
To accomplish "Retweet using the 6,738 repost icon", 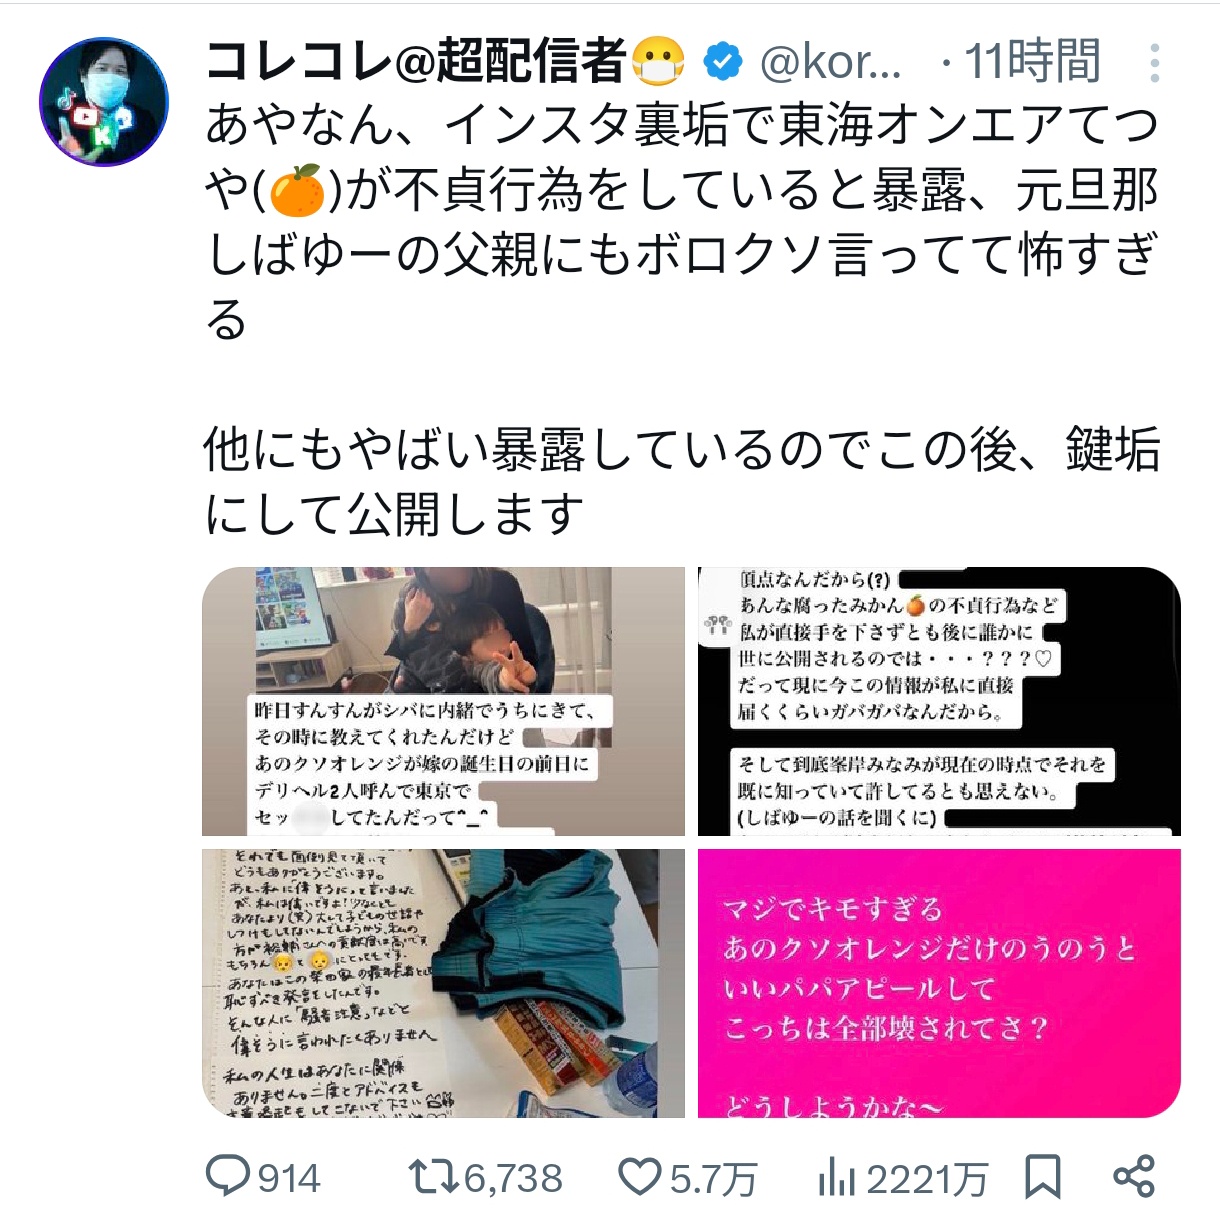I will [x=434, y=1177].
